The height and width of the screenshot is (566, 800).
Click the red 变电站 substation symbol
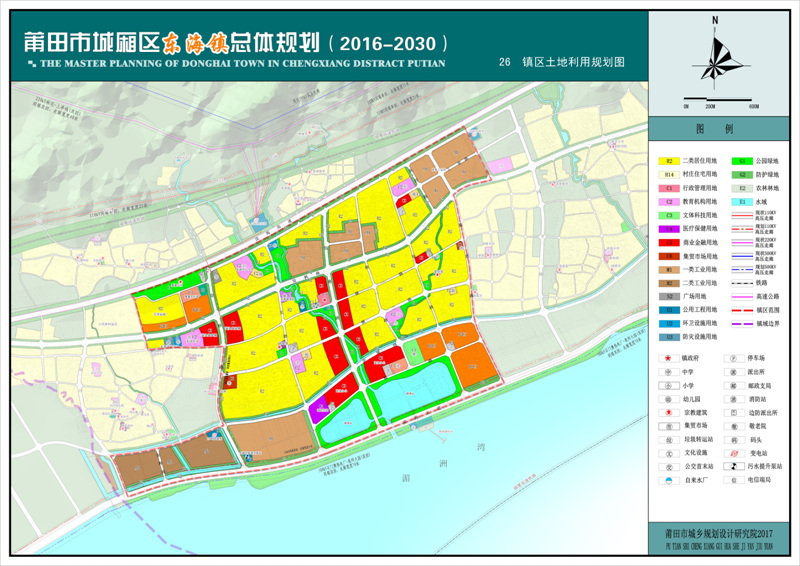click(732, 452)
